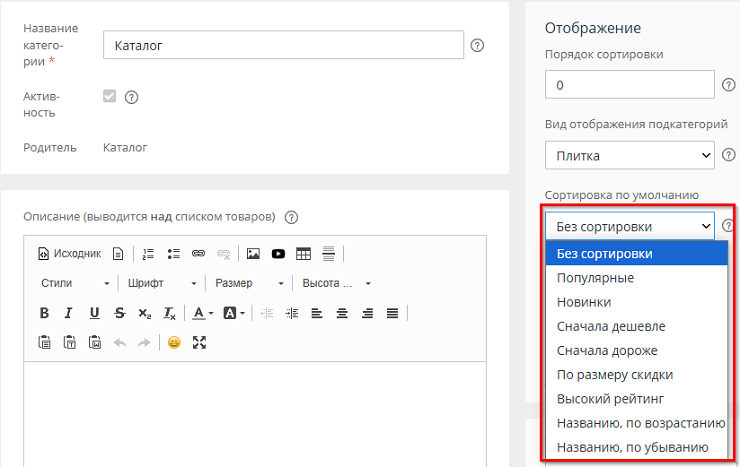
Task: Open the text color picker
Action: point(203,313)
